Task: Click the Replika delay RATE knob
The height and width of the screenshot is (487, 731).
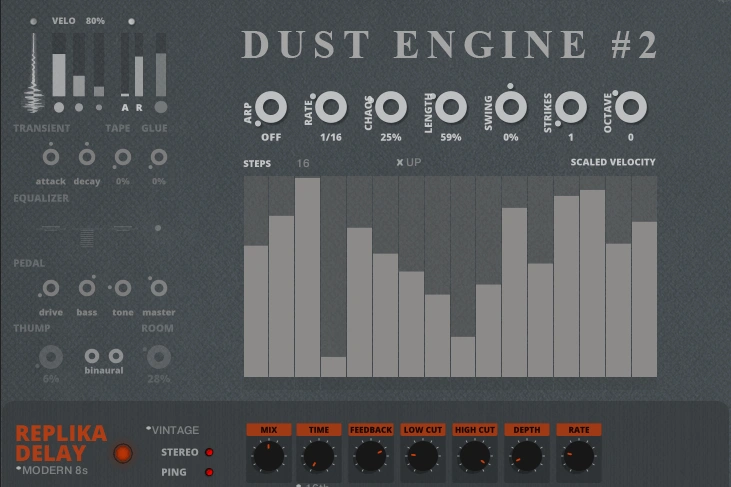Action: coord(579,456)
